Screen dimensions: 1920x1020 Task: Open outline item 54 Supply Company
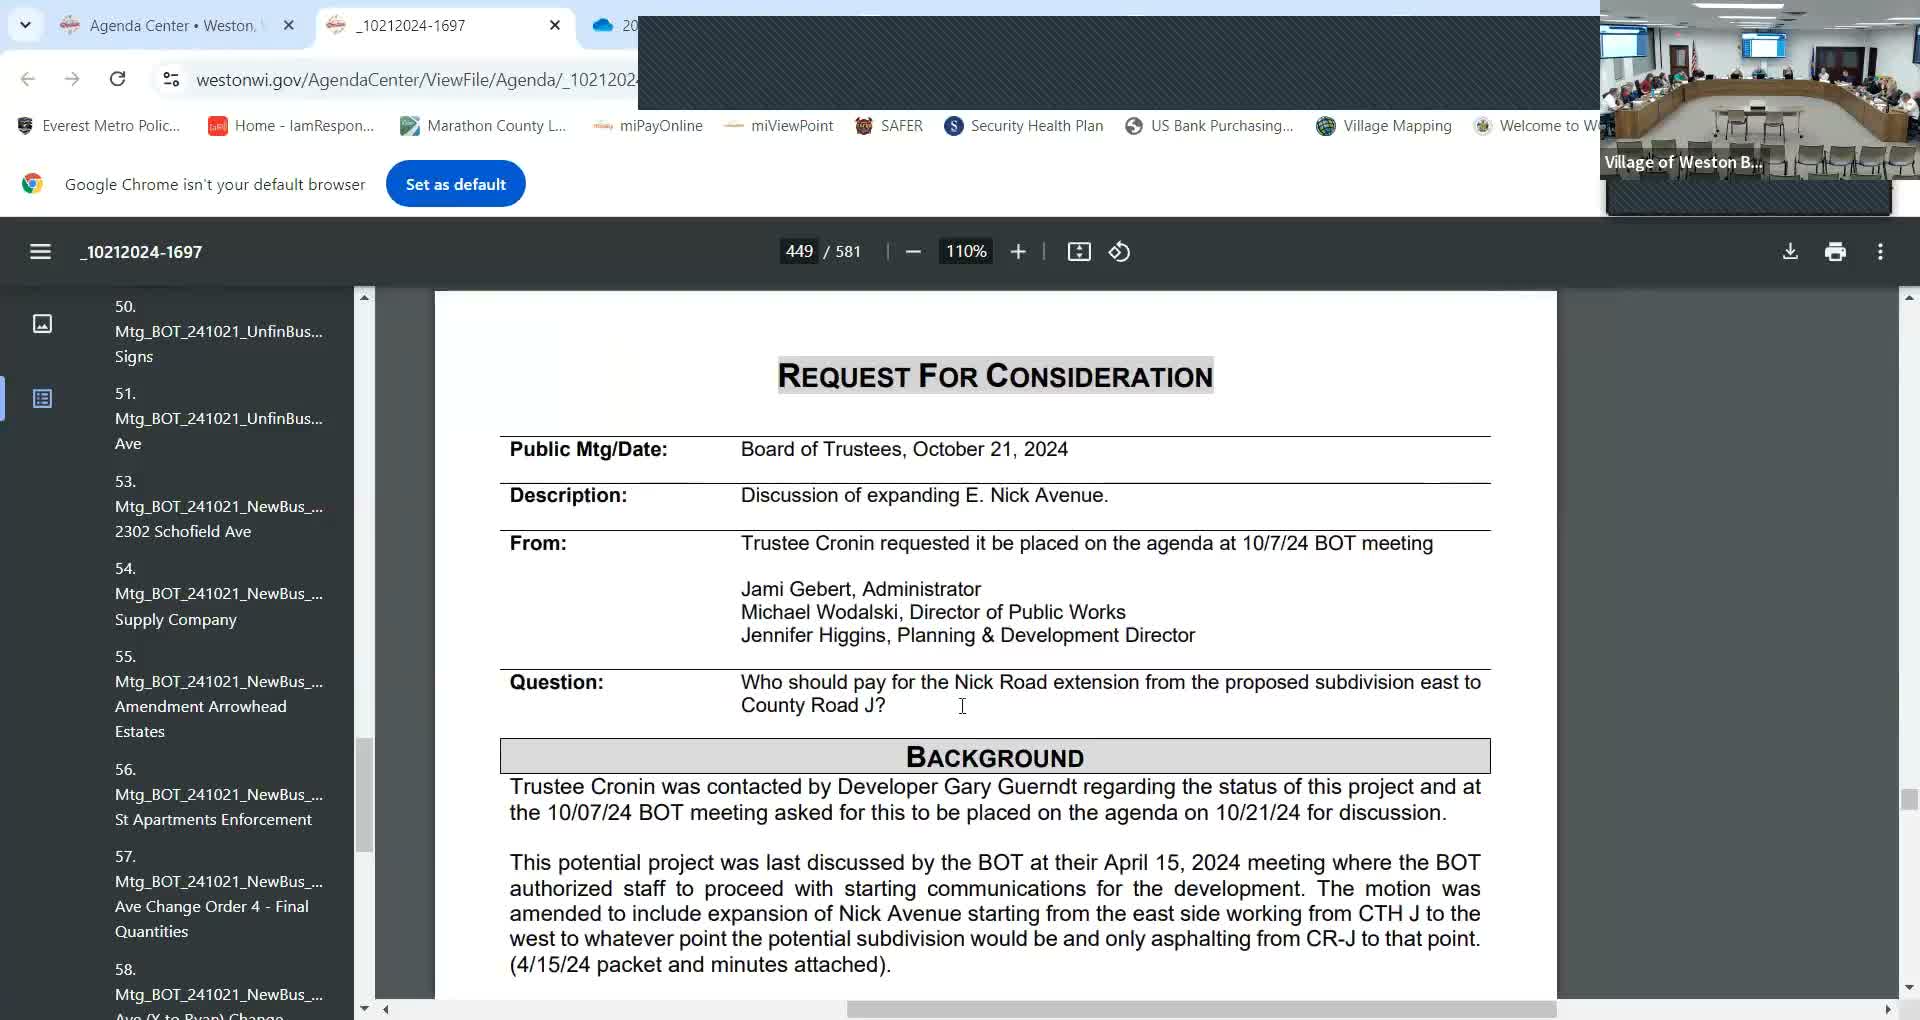(x=219, y=593)
